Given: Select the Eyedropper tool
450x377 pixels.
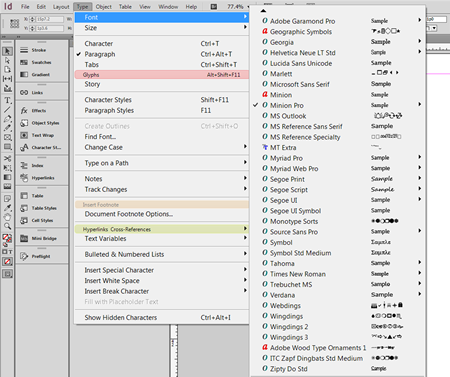Looking at the screenshot, I should 7,208.
